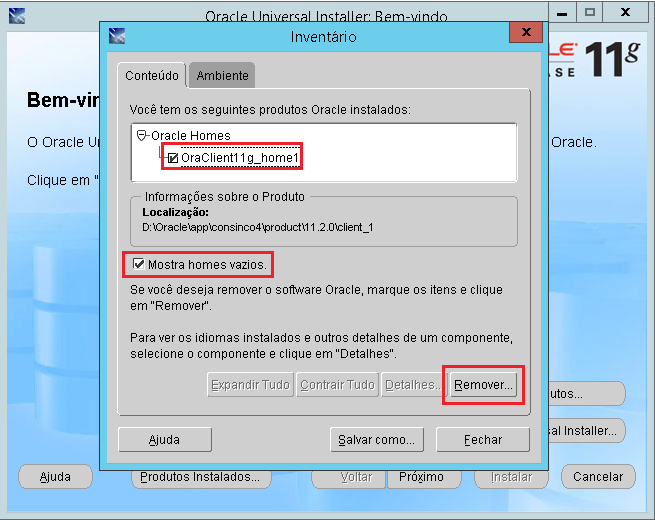Click the Oracle Universal Installer window icon
The width and height of the screenshot is (655, 520).
(x=17, y=16)
